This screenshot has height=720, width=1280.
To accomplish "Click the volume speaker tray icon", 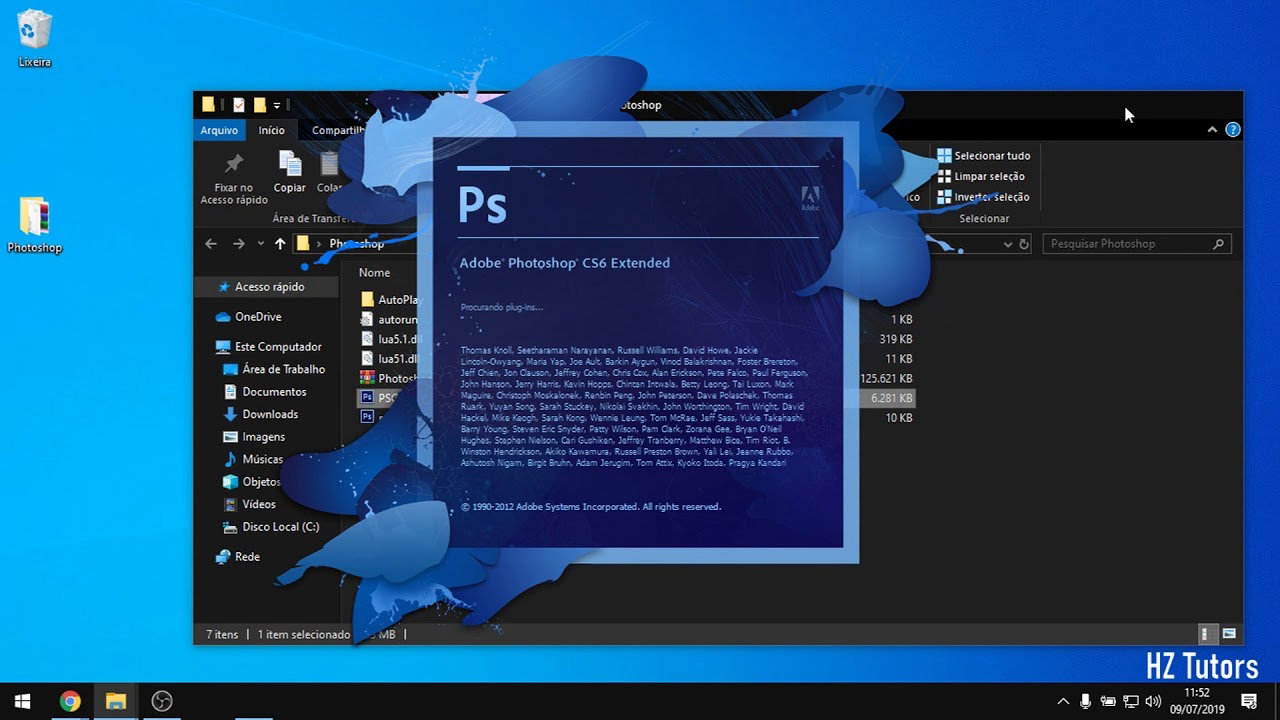I will 1153,701.
